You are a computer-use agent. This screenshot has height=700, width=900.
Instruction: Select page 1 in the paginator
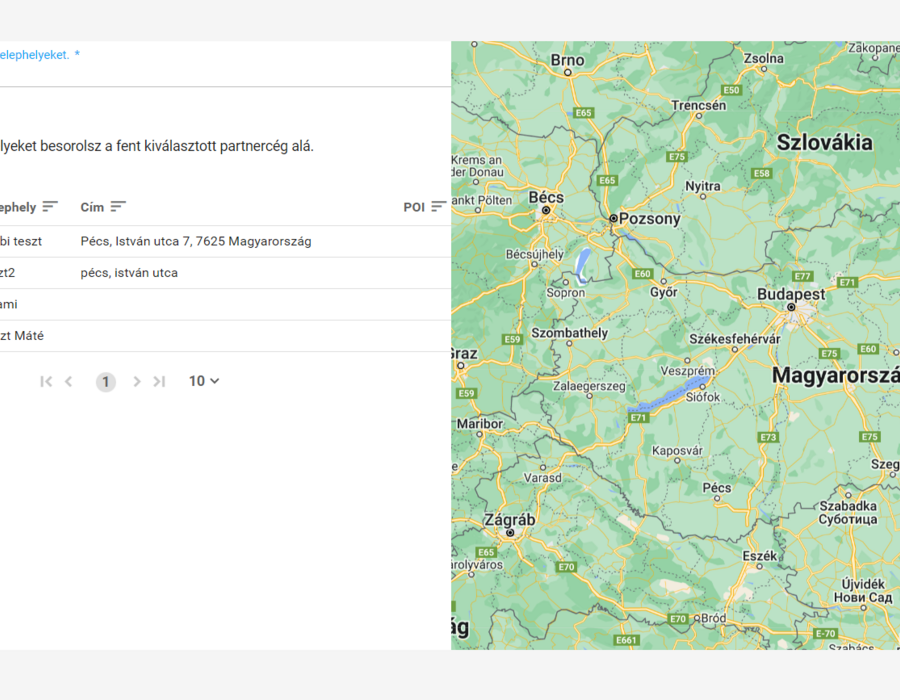point(106,382)
